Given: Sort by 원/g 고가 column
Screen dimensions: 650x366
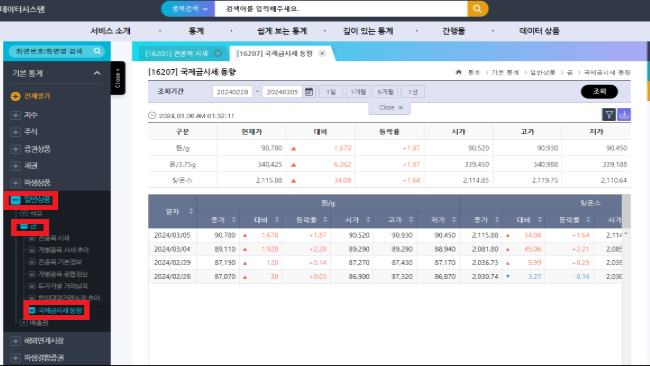Looking at the screenshot, I should pyautogui.click(x=411, y=220).
